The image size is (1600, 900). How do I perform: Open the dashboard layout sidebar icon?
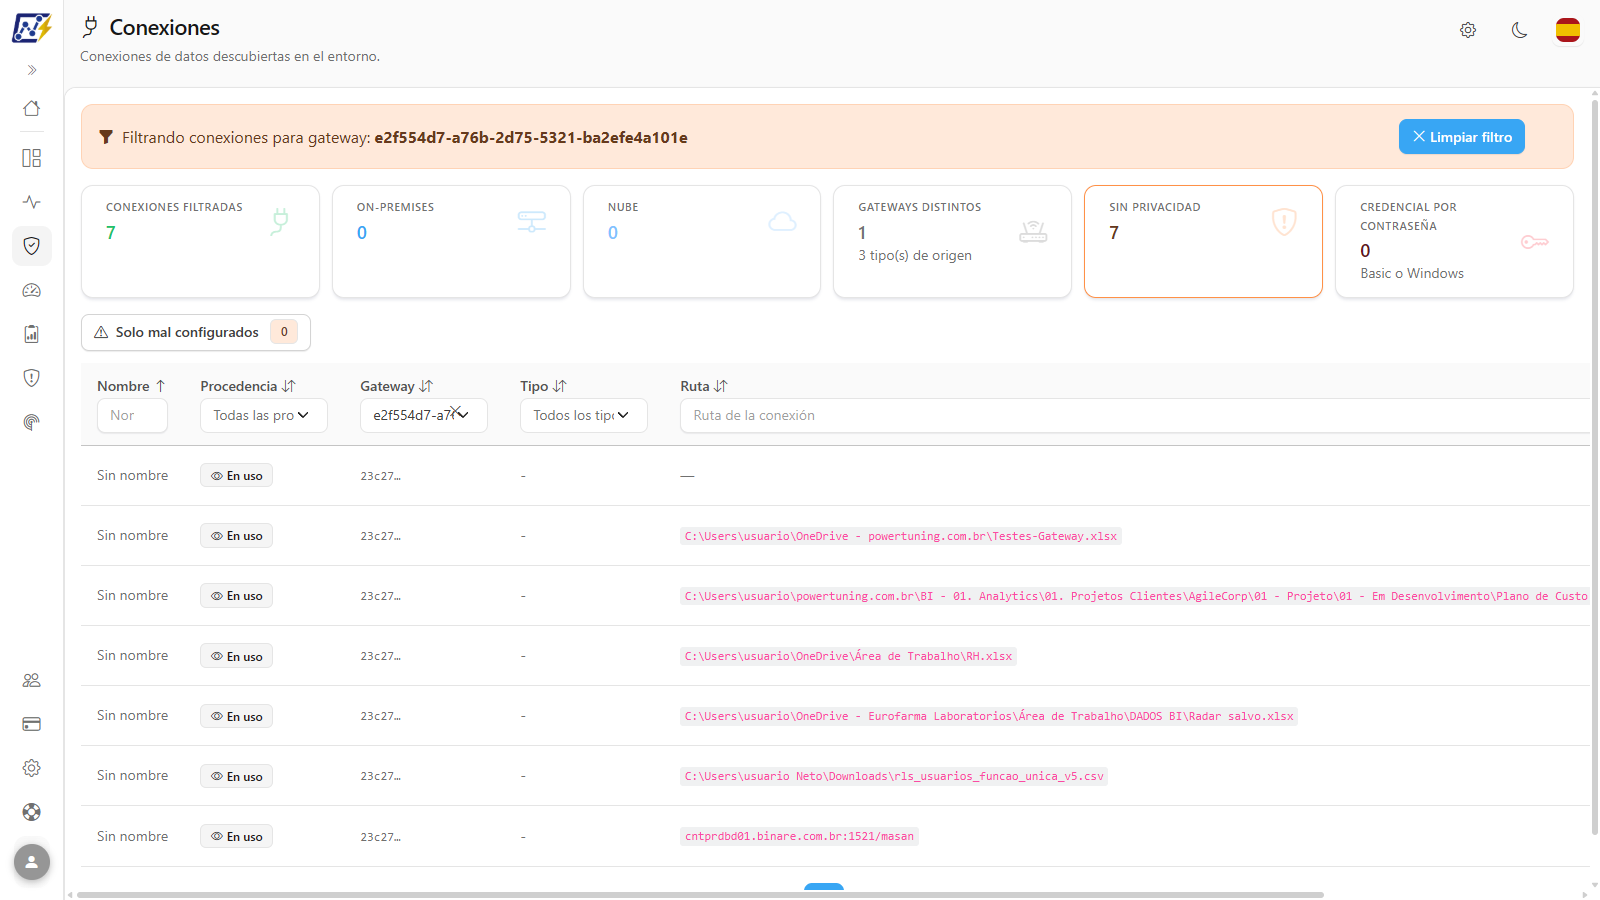pos(32,158)
